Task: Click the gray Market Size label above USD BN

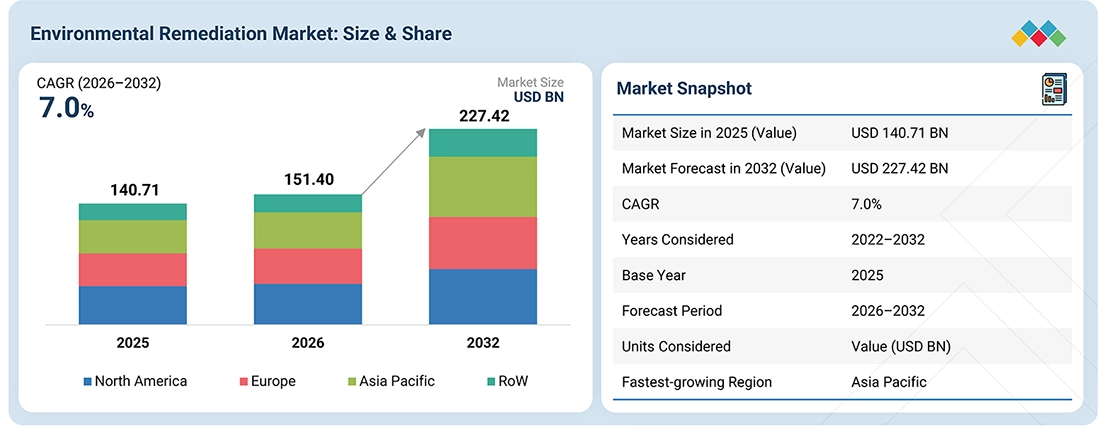Action: (x=530, y=83)
